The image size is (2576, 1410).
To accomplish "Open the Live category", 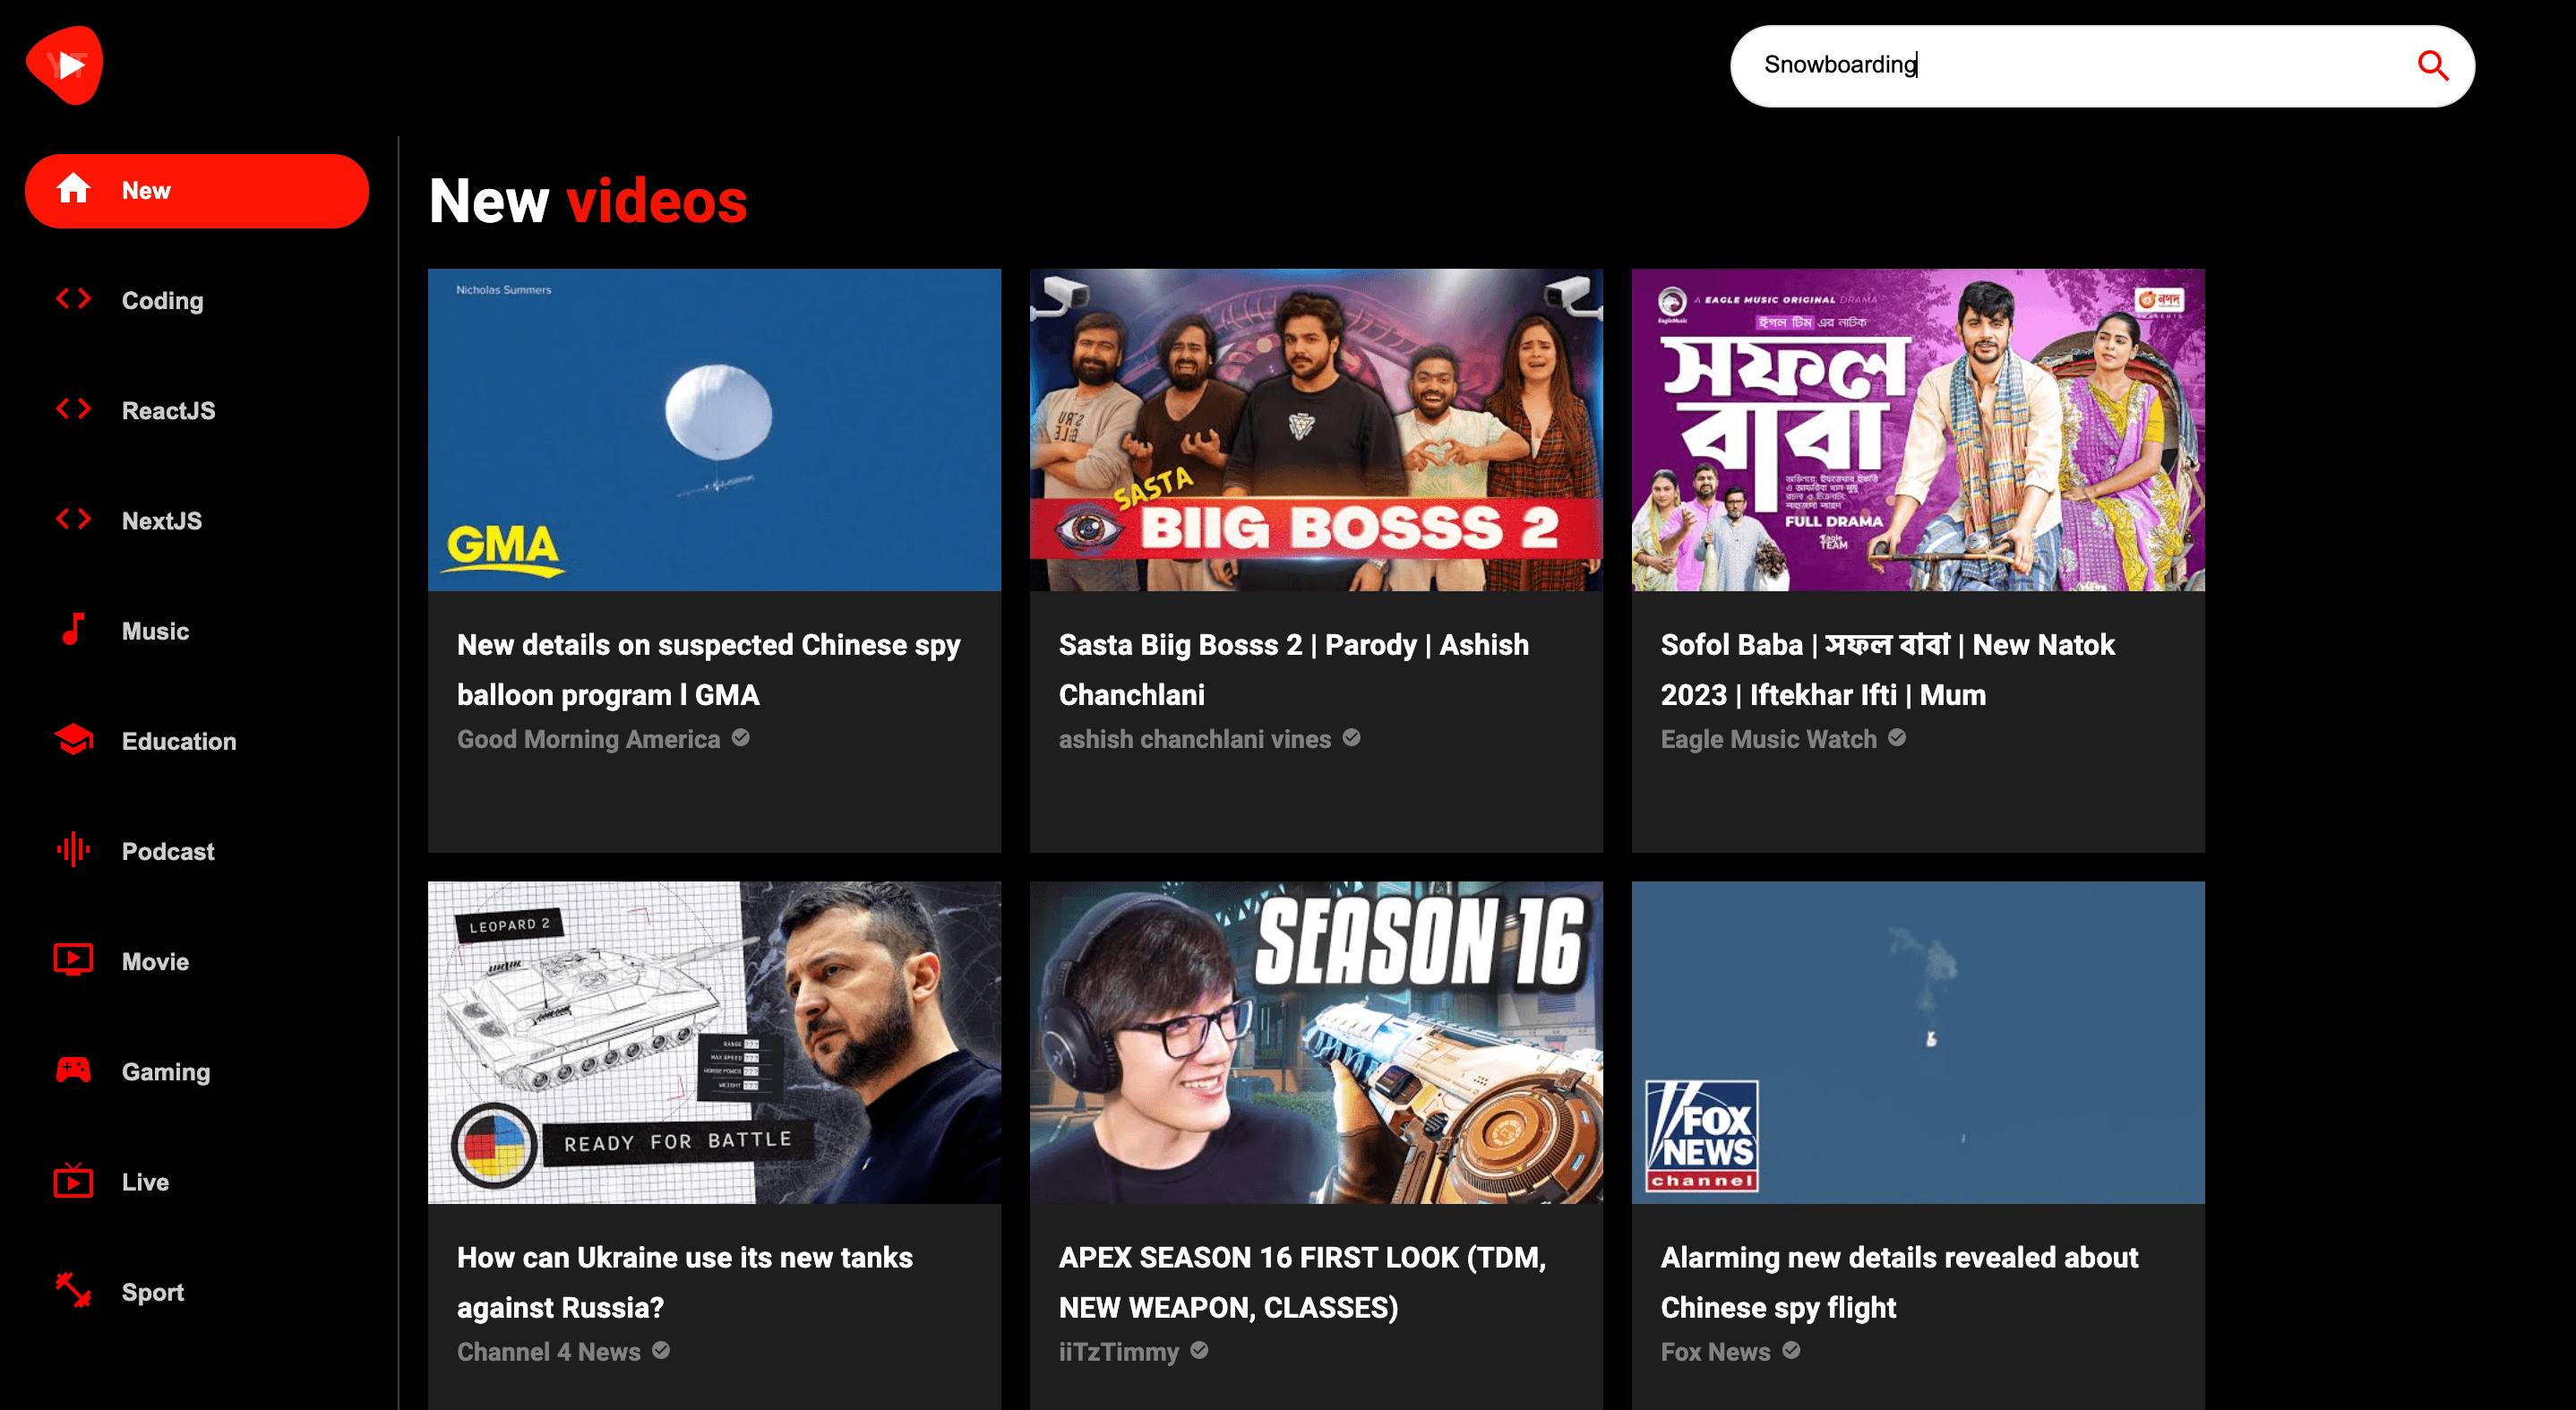I will click(197, 1182).
